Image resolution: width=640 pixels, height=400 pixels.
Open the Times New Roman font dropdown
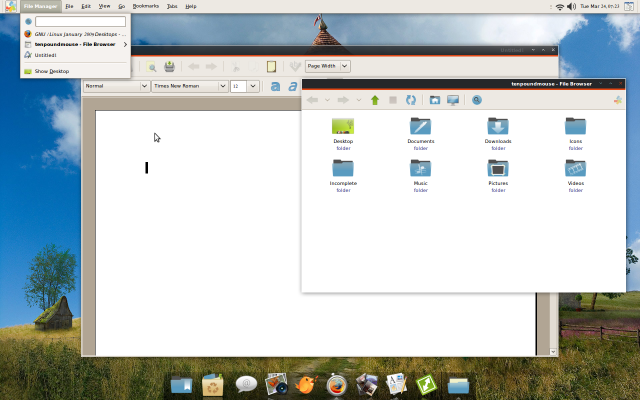(190, 86)
